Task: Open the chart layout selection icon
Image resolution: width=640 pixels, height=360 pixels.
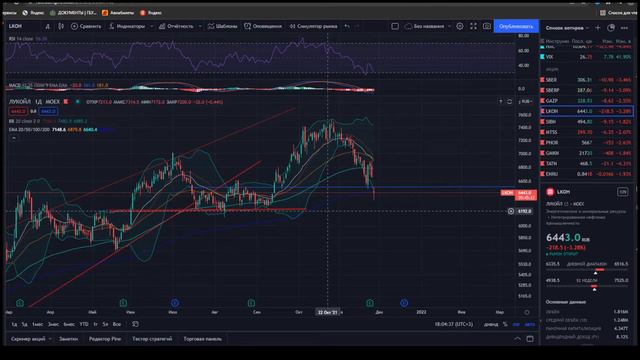Action: click(395, 26)
